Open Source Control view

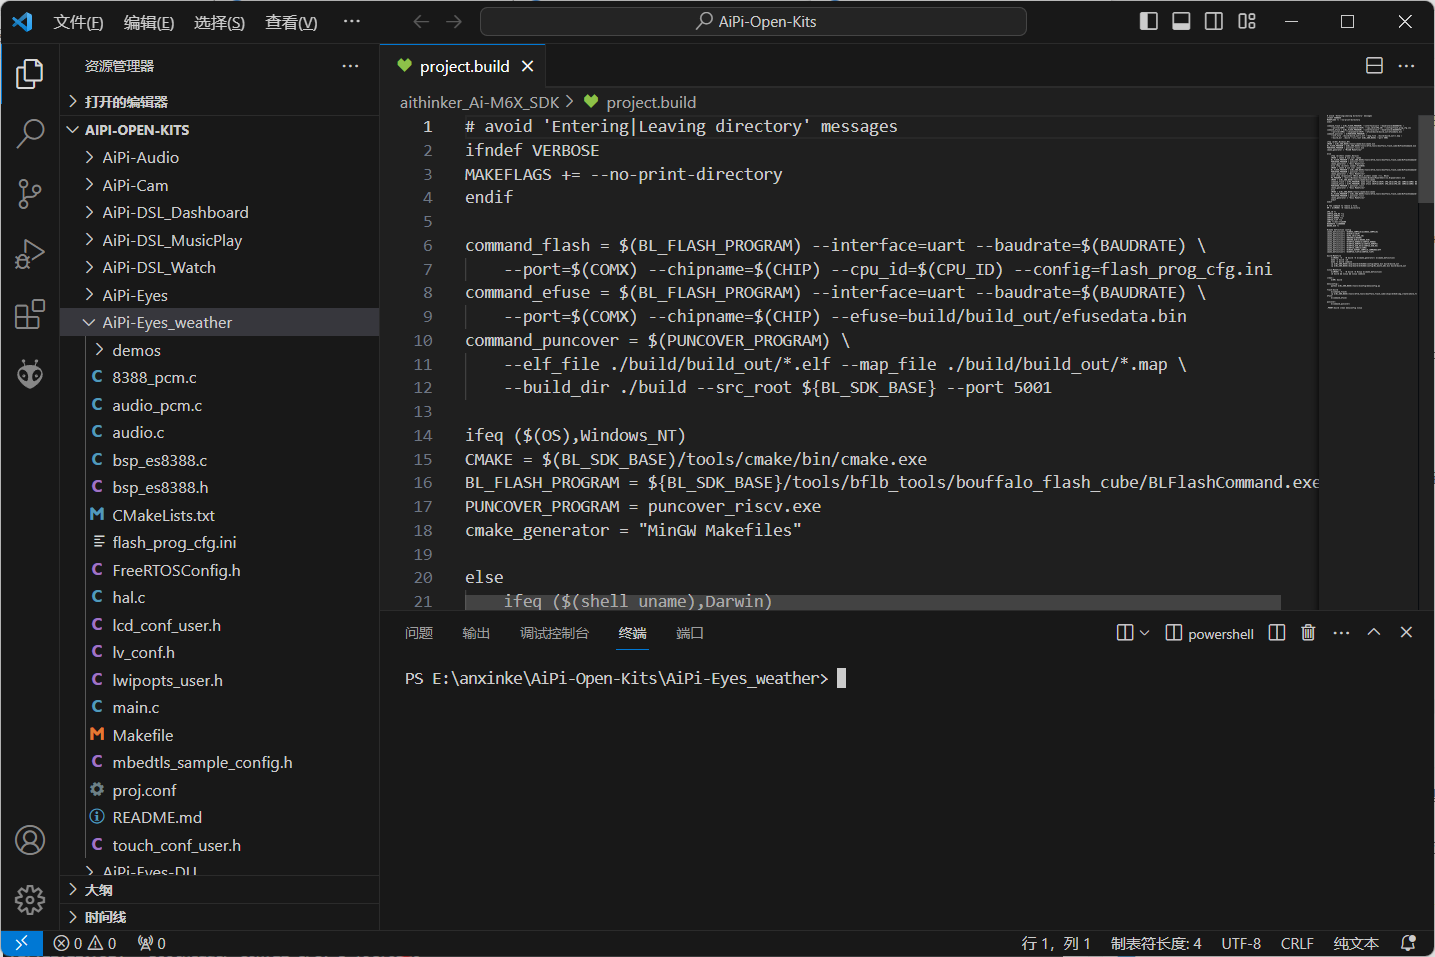click(x=30, y=194)
